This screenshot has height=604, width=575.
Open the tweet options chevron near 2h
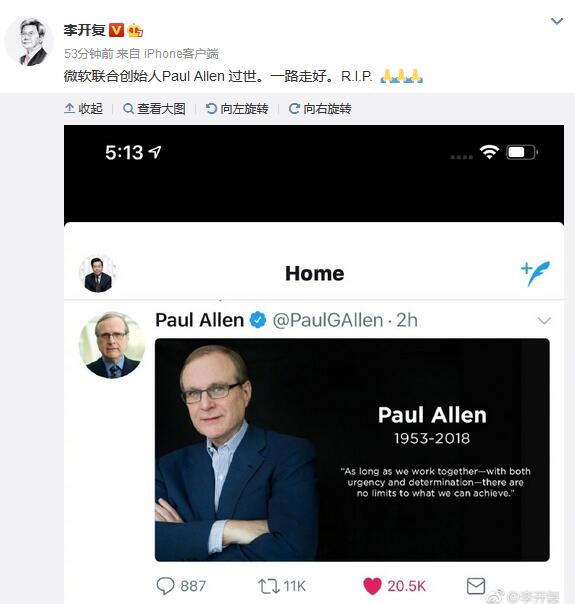click(544, 320)
